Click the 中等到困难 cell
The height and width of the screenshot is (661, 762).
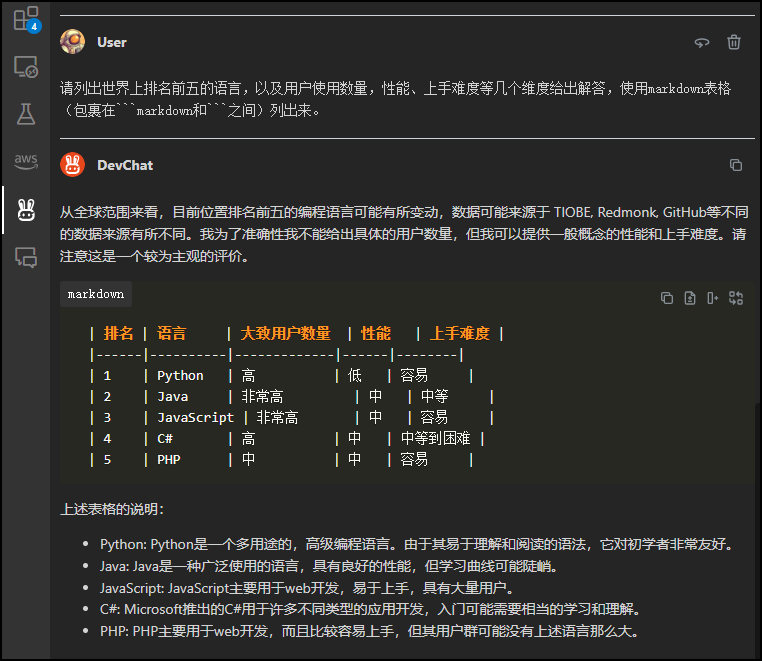coord(435,439)
